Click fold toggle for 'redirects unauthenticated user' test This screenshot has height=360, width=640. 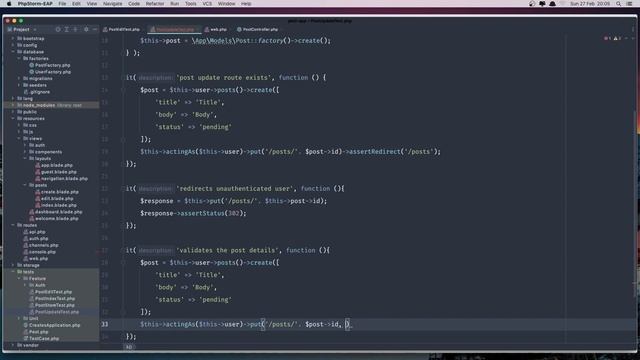coord(123,189)
